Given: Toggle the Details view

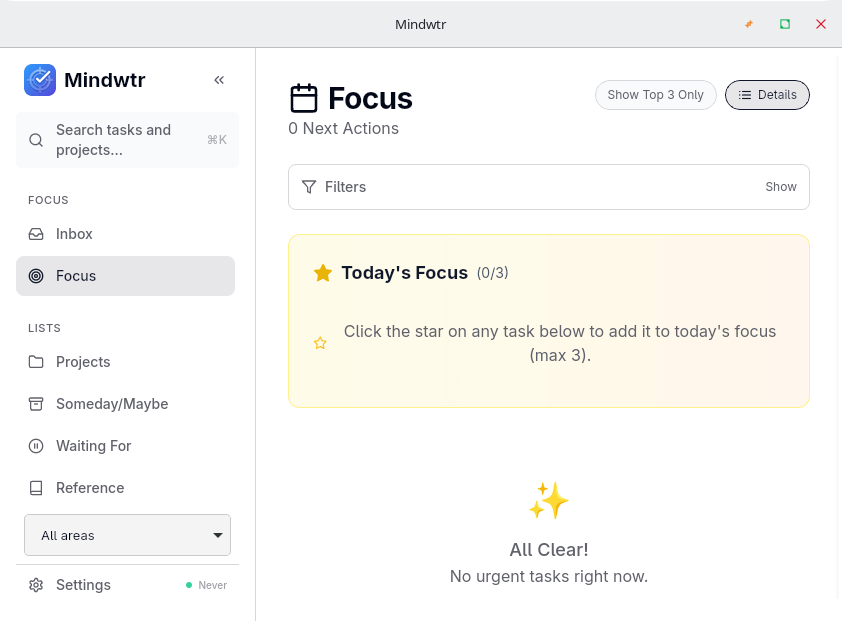Looking at the screenshot, I should (767, 94).
